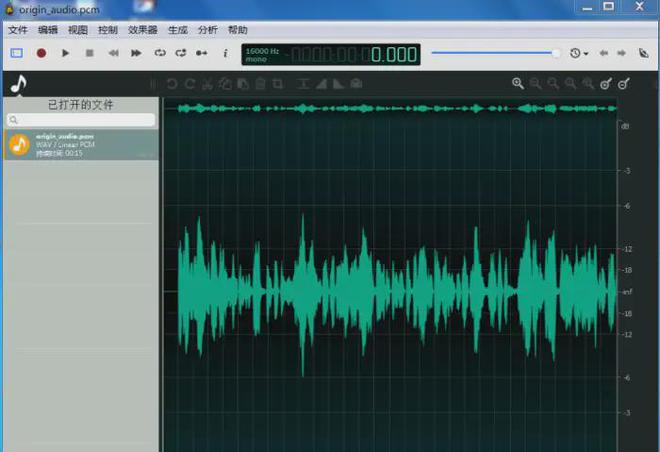Cut the selection with scissors icon
The image size is (660, 452).
(207, 84)
